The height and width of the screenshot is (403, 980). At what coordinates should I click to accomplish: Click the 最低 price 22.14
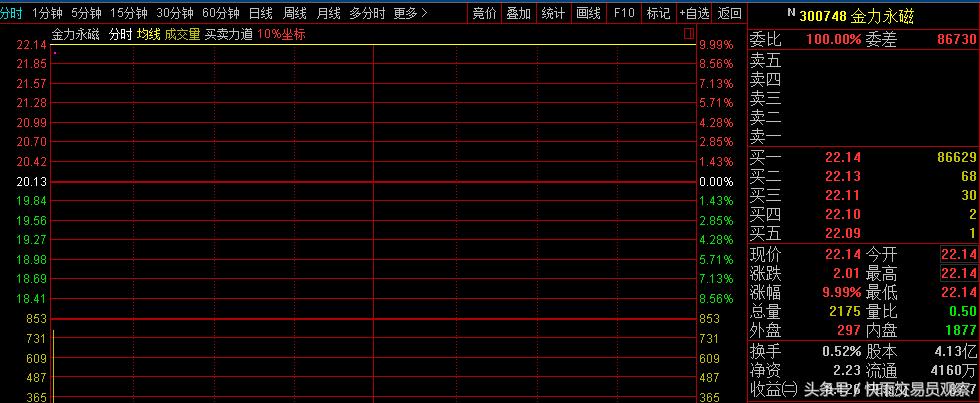tap(959, 292)
